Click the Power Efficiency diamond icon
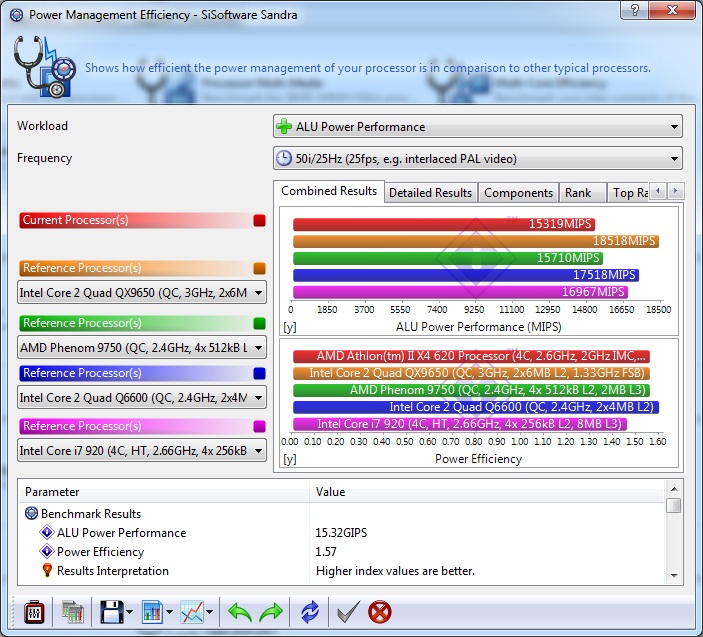The image size is (703, 637). tap(47, 551)
